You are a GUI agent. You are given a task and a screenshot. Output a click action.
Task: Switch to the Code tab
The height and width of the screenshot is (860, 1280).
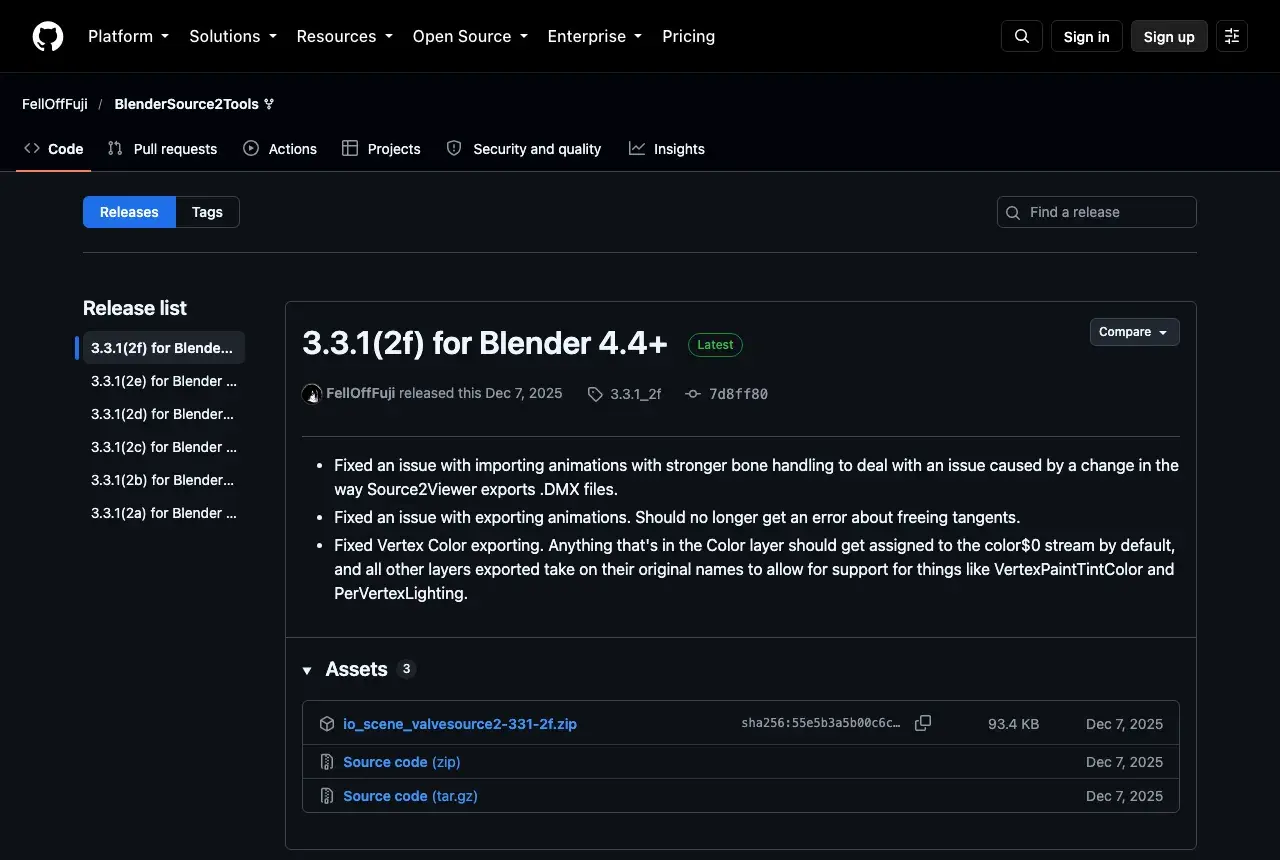point(54,149)
